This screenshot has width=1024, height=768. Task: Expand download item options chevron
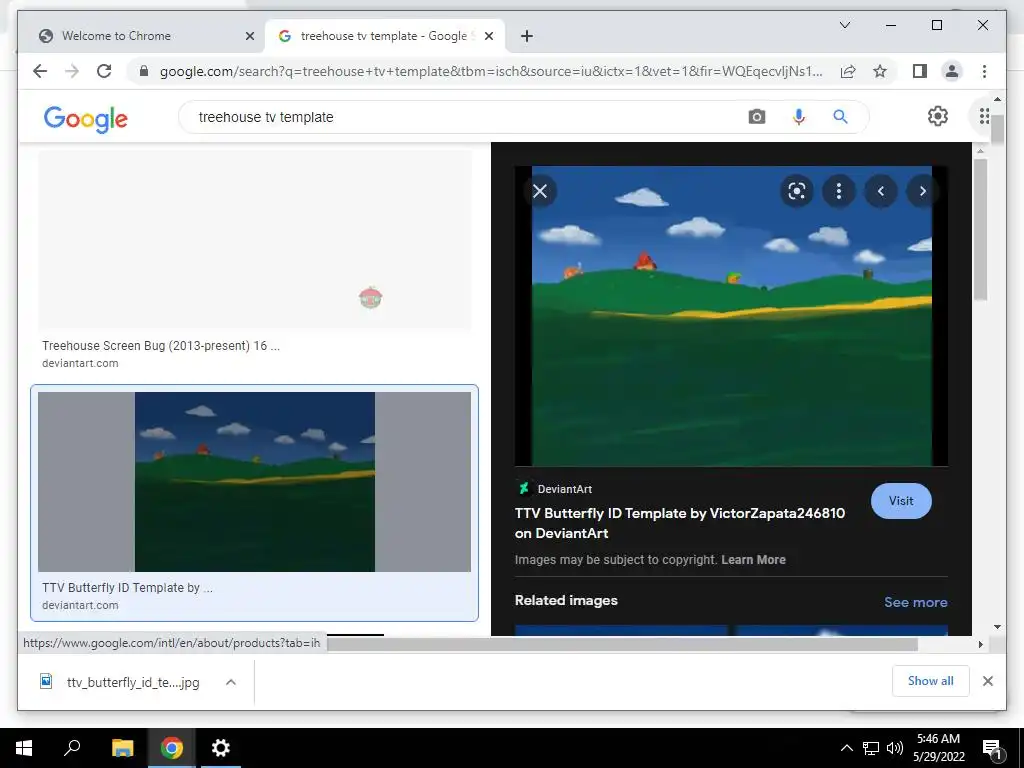231,682
